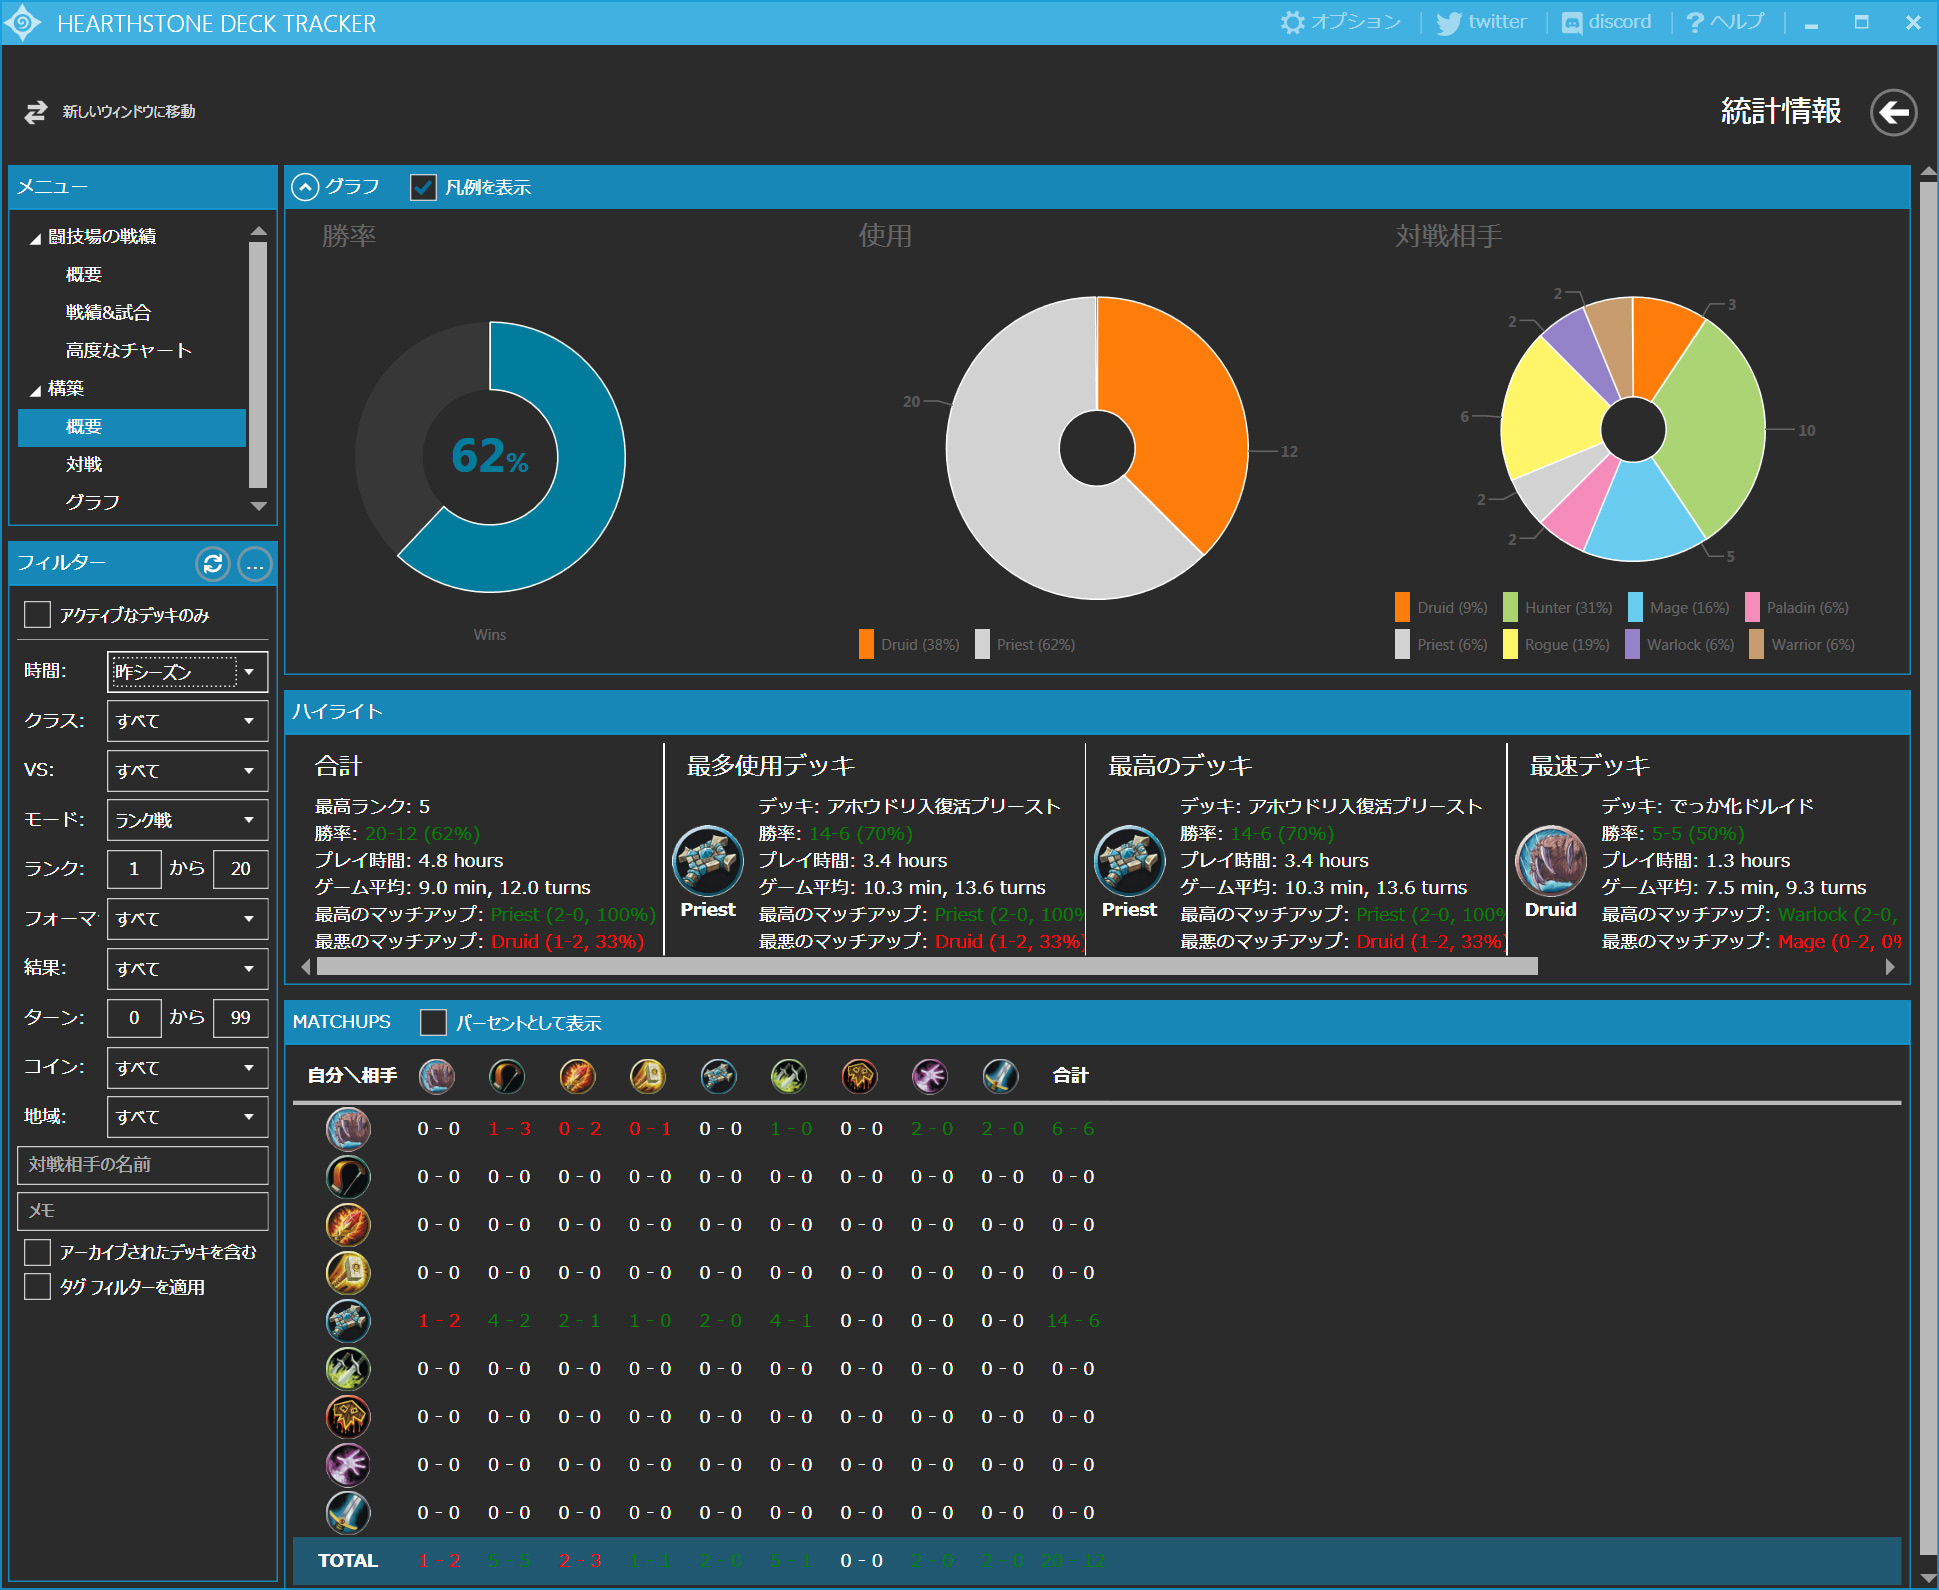Click the Warlock class icon in matchup header
This screenshot has height=1590, width=1939.
[930, 1076]
